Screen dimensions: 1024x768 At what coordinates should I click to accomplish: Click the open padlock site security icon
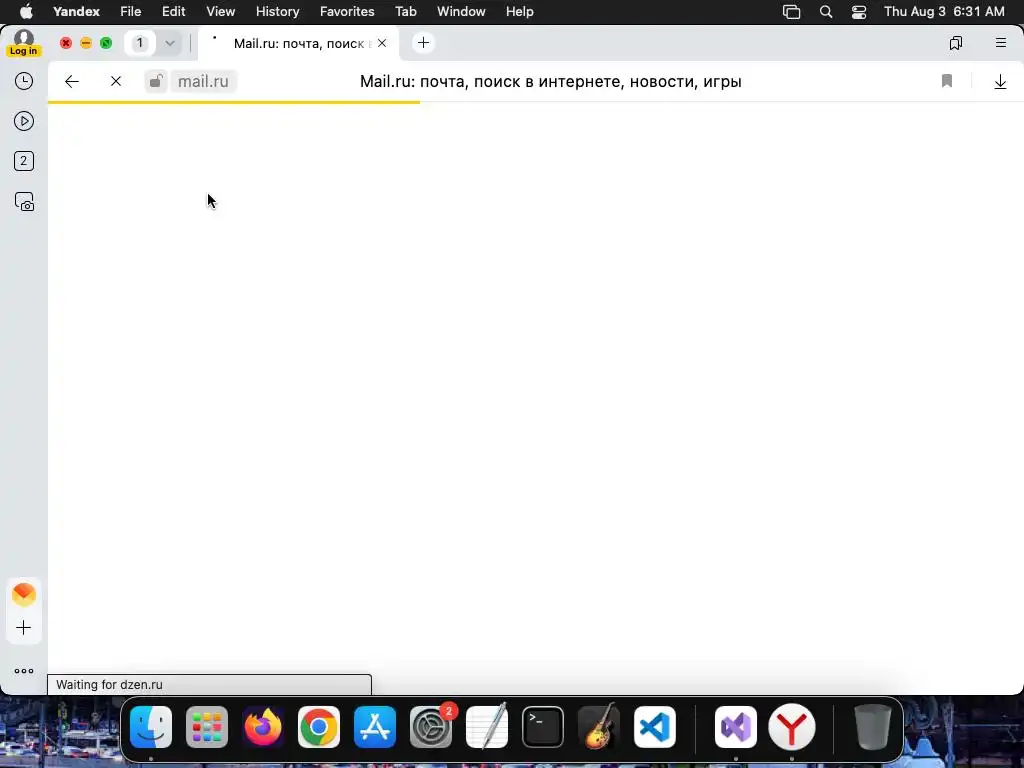(x=155, y=81)
